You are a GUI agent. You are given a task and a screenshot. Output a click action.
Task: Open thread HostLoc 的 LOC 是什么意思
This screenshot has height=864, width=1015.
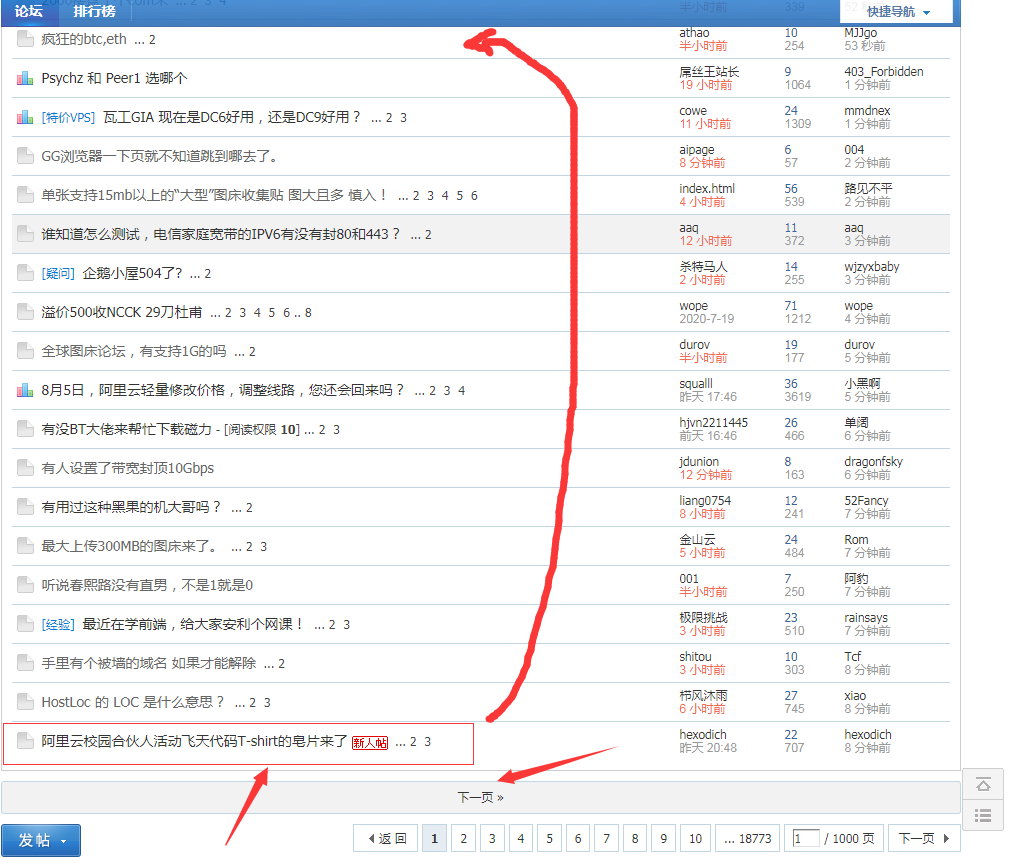pyautogui.click(x=133, y=702)
